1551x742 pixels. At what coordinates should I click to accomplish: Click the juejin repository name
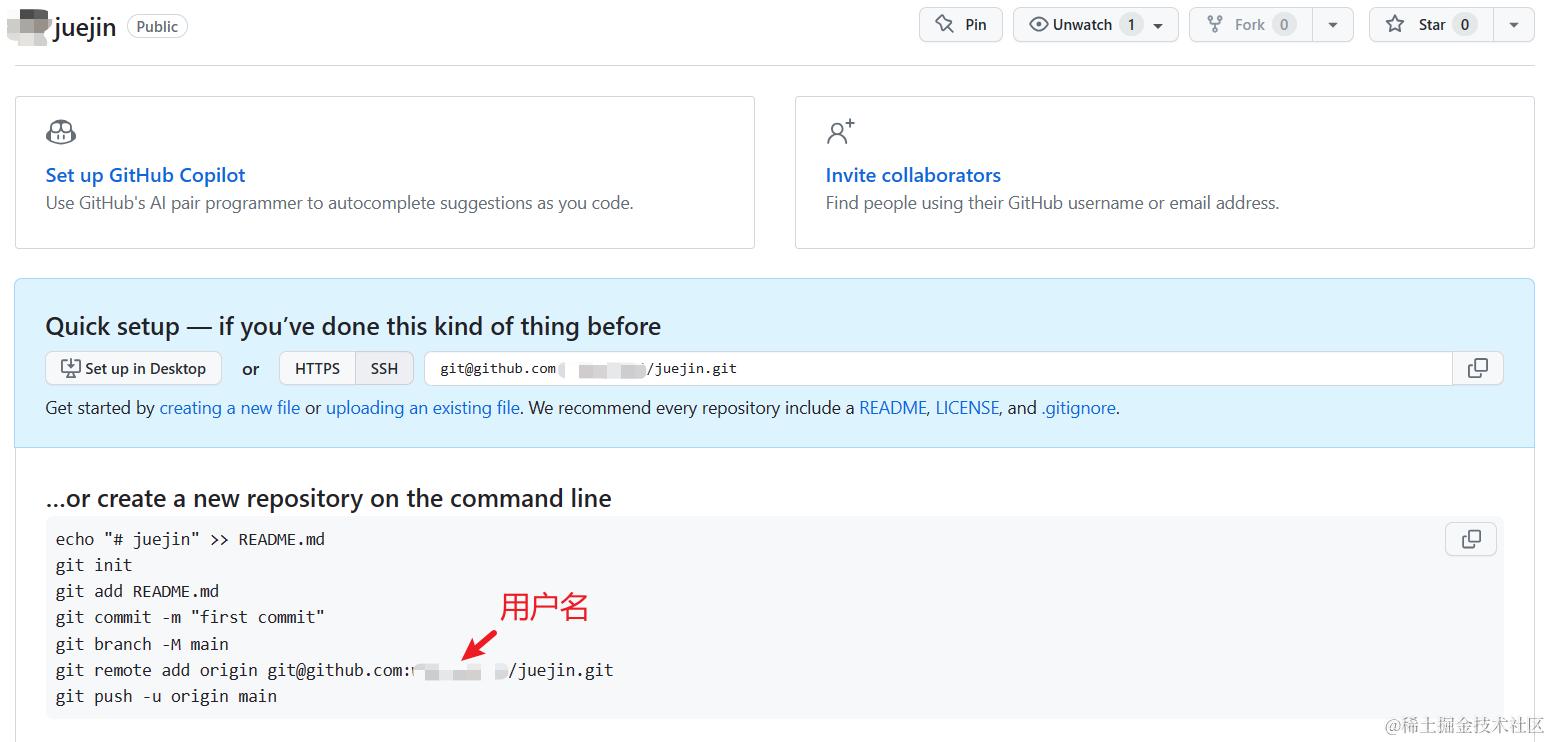pyautogui.click(x=85, y=27)
